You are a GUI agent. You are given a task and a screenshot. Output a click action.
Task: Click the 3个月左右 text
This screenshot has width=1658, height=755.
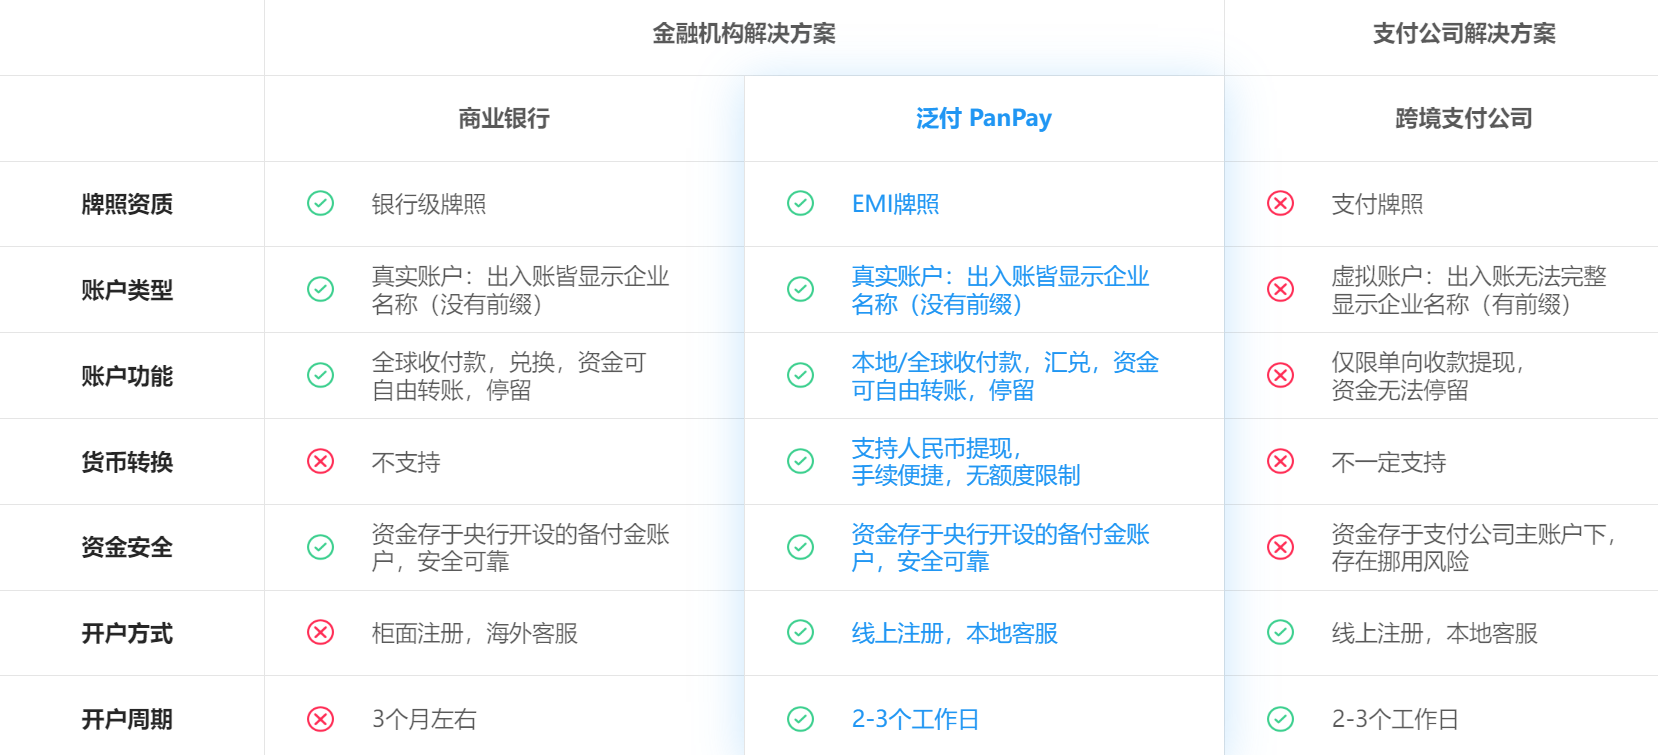coord(424,719)
